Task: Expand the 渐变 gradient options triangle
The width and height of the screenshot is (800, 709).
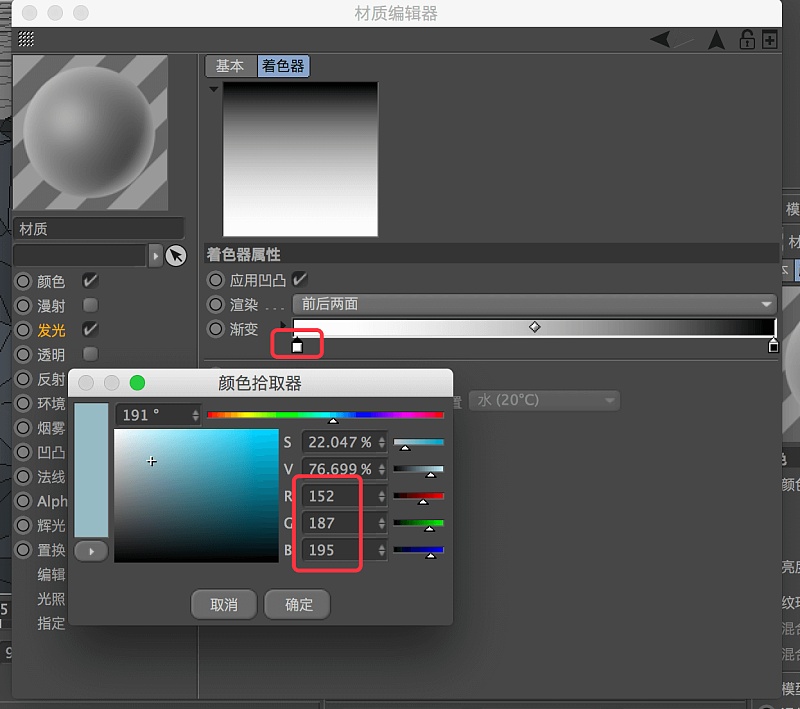Action: (x=283, y=324)
